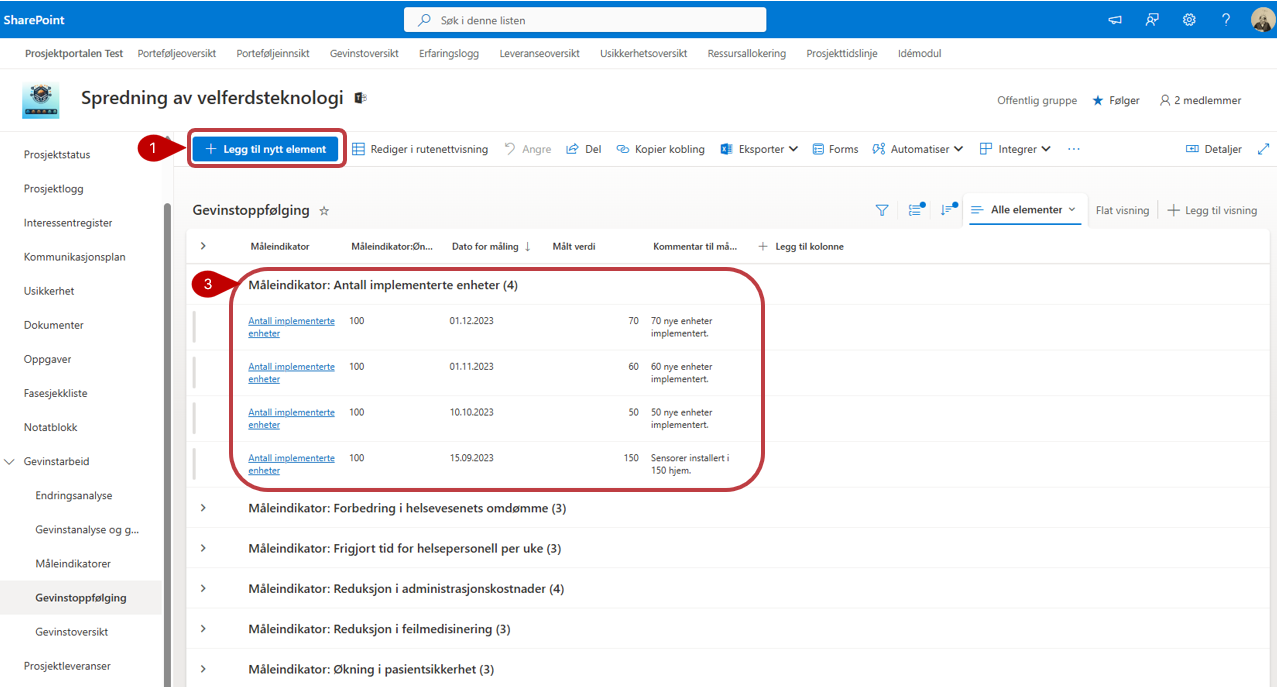Viewport: 1277px width, 687px height.
Task: Open Porteføljeoversikt in the top navigation
Action: point(177,53)
